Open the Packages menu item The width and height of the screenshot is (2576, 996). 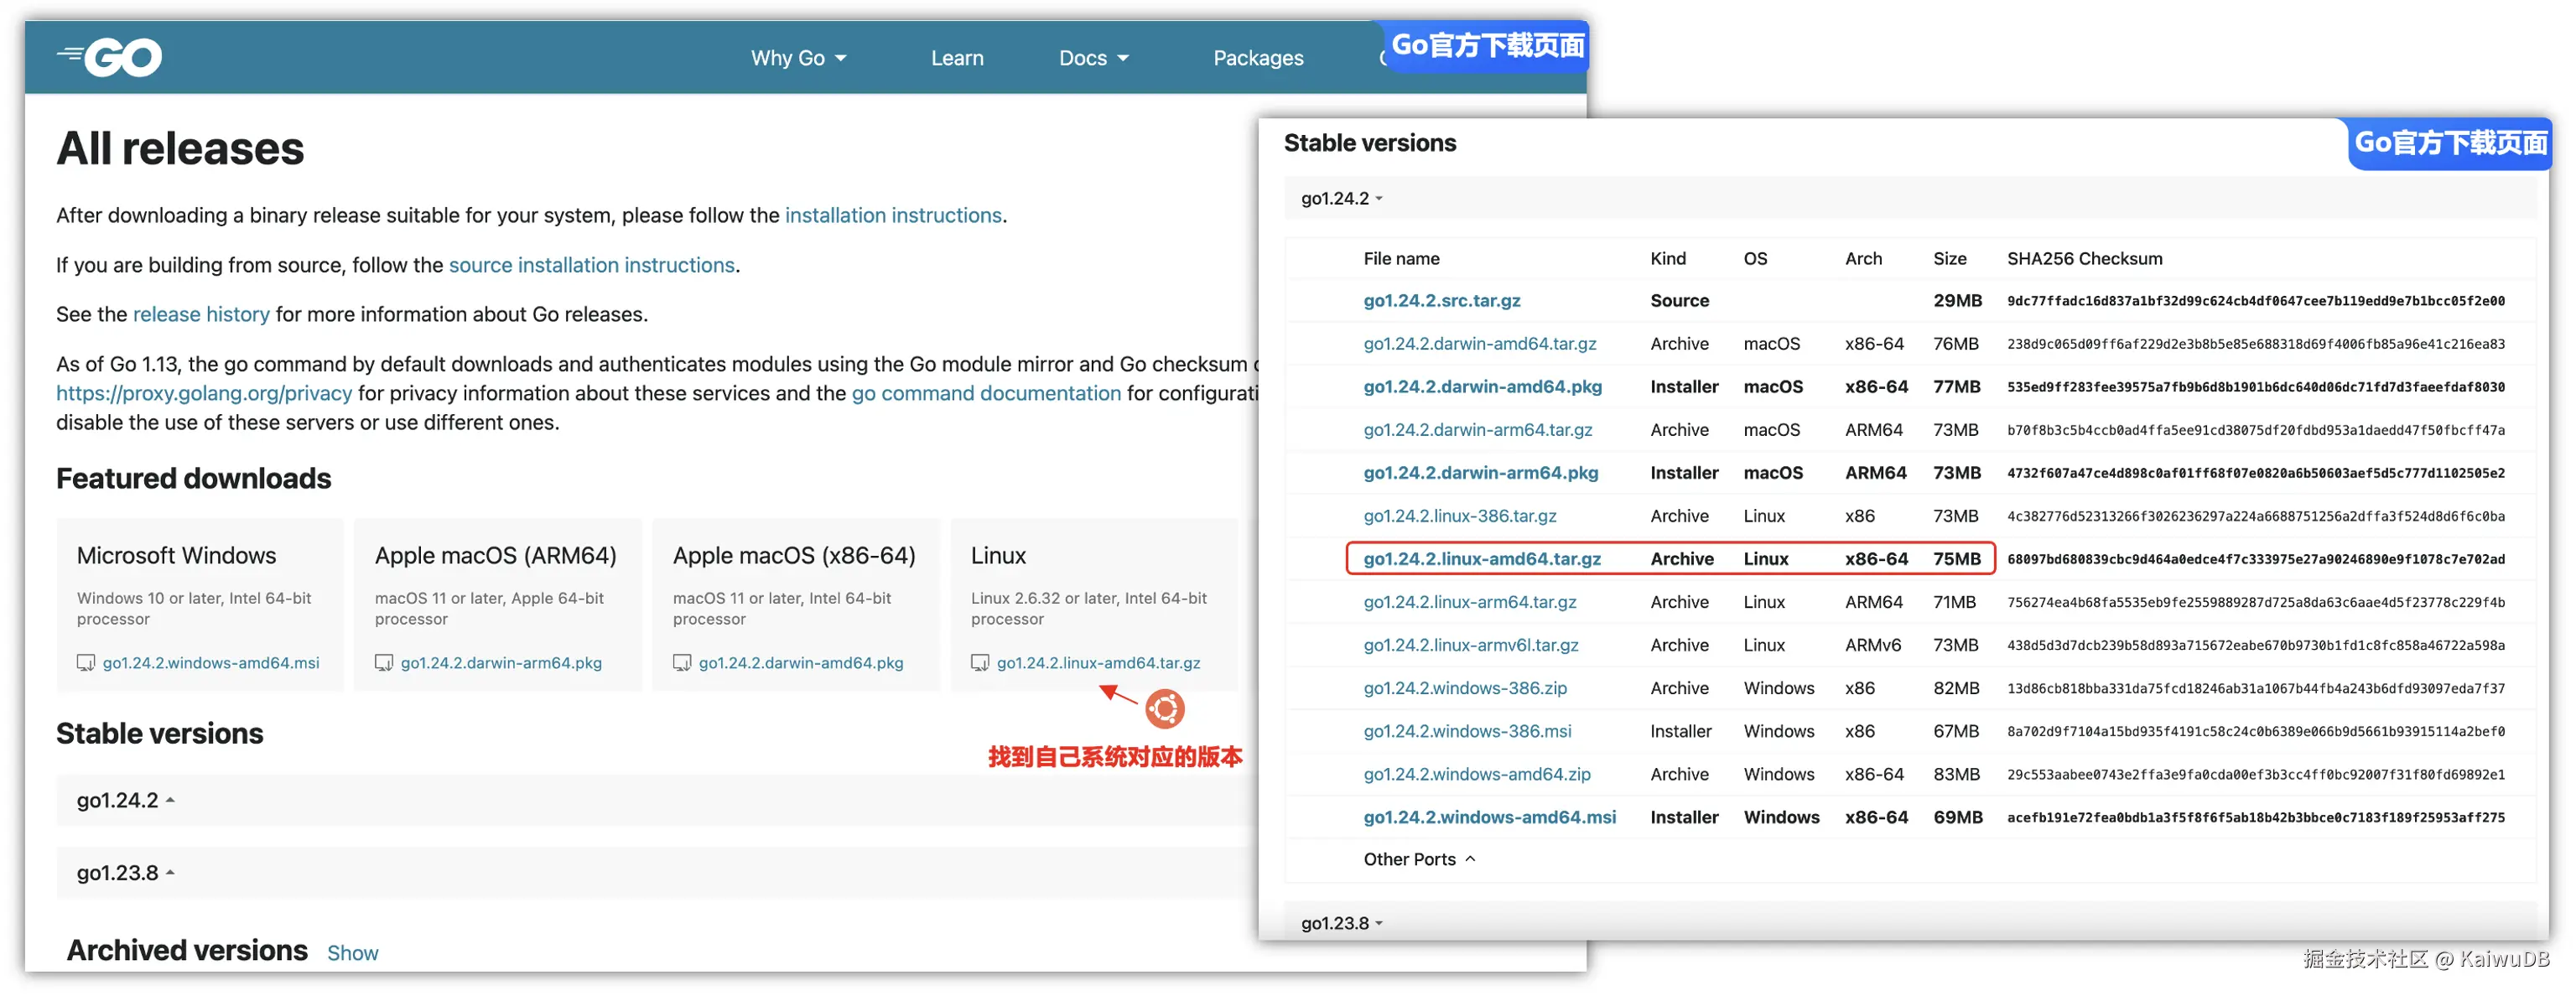tap(1257, 58)
